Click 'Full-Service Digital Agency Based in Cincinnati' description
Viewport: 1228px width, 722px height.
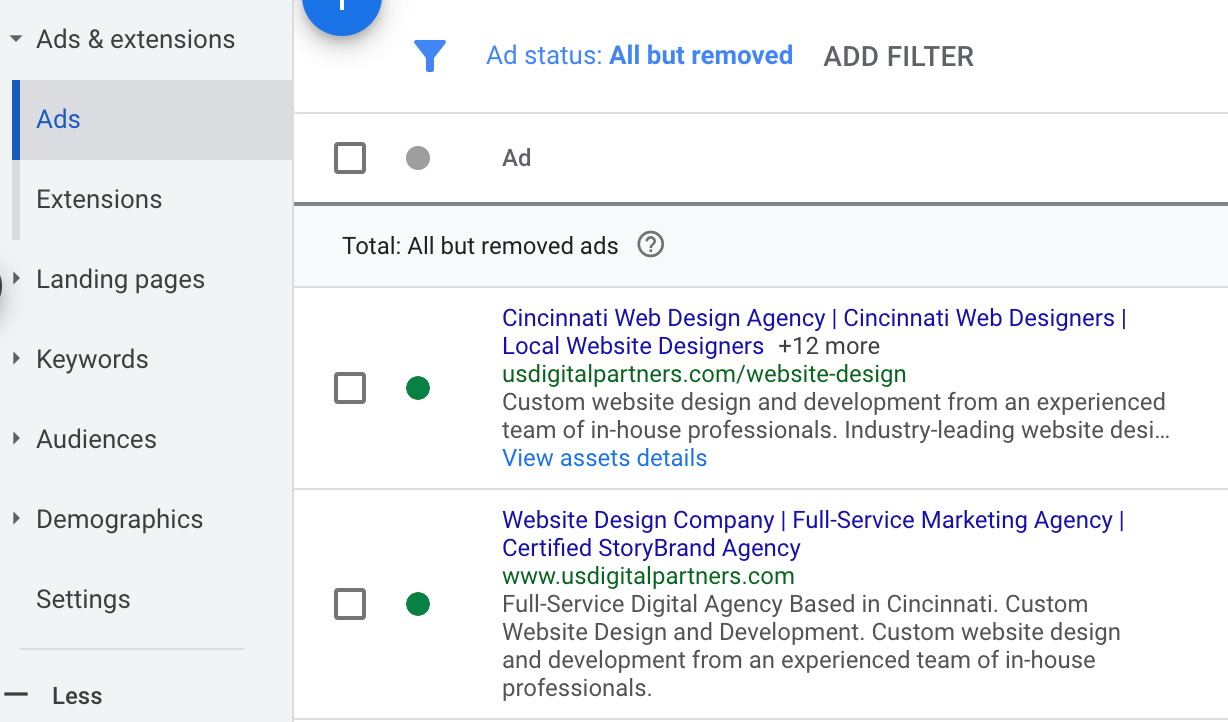811,646
